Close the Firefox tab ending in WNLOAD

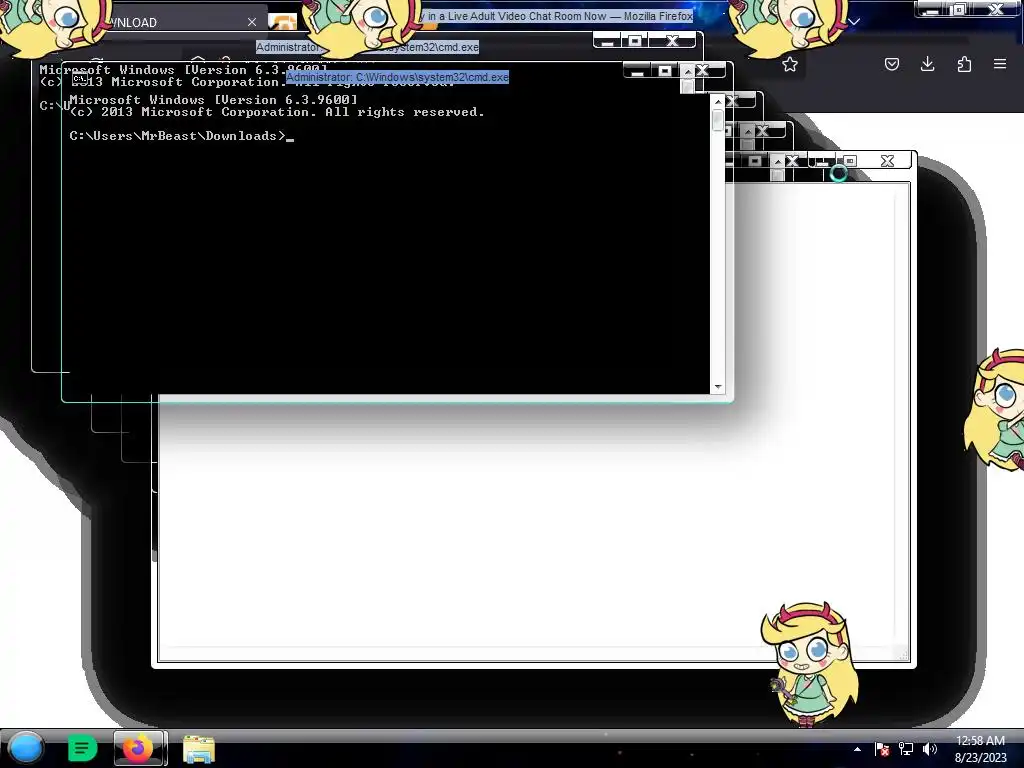coord(252,22)
